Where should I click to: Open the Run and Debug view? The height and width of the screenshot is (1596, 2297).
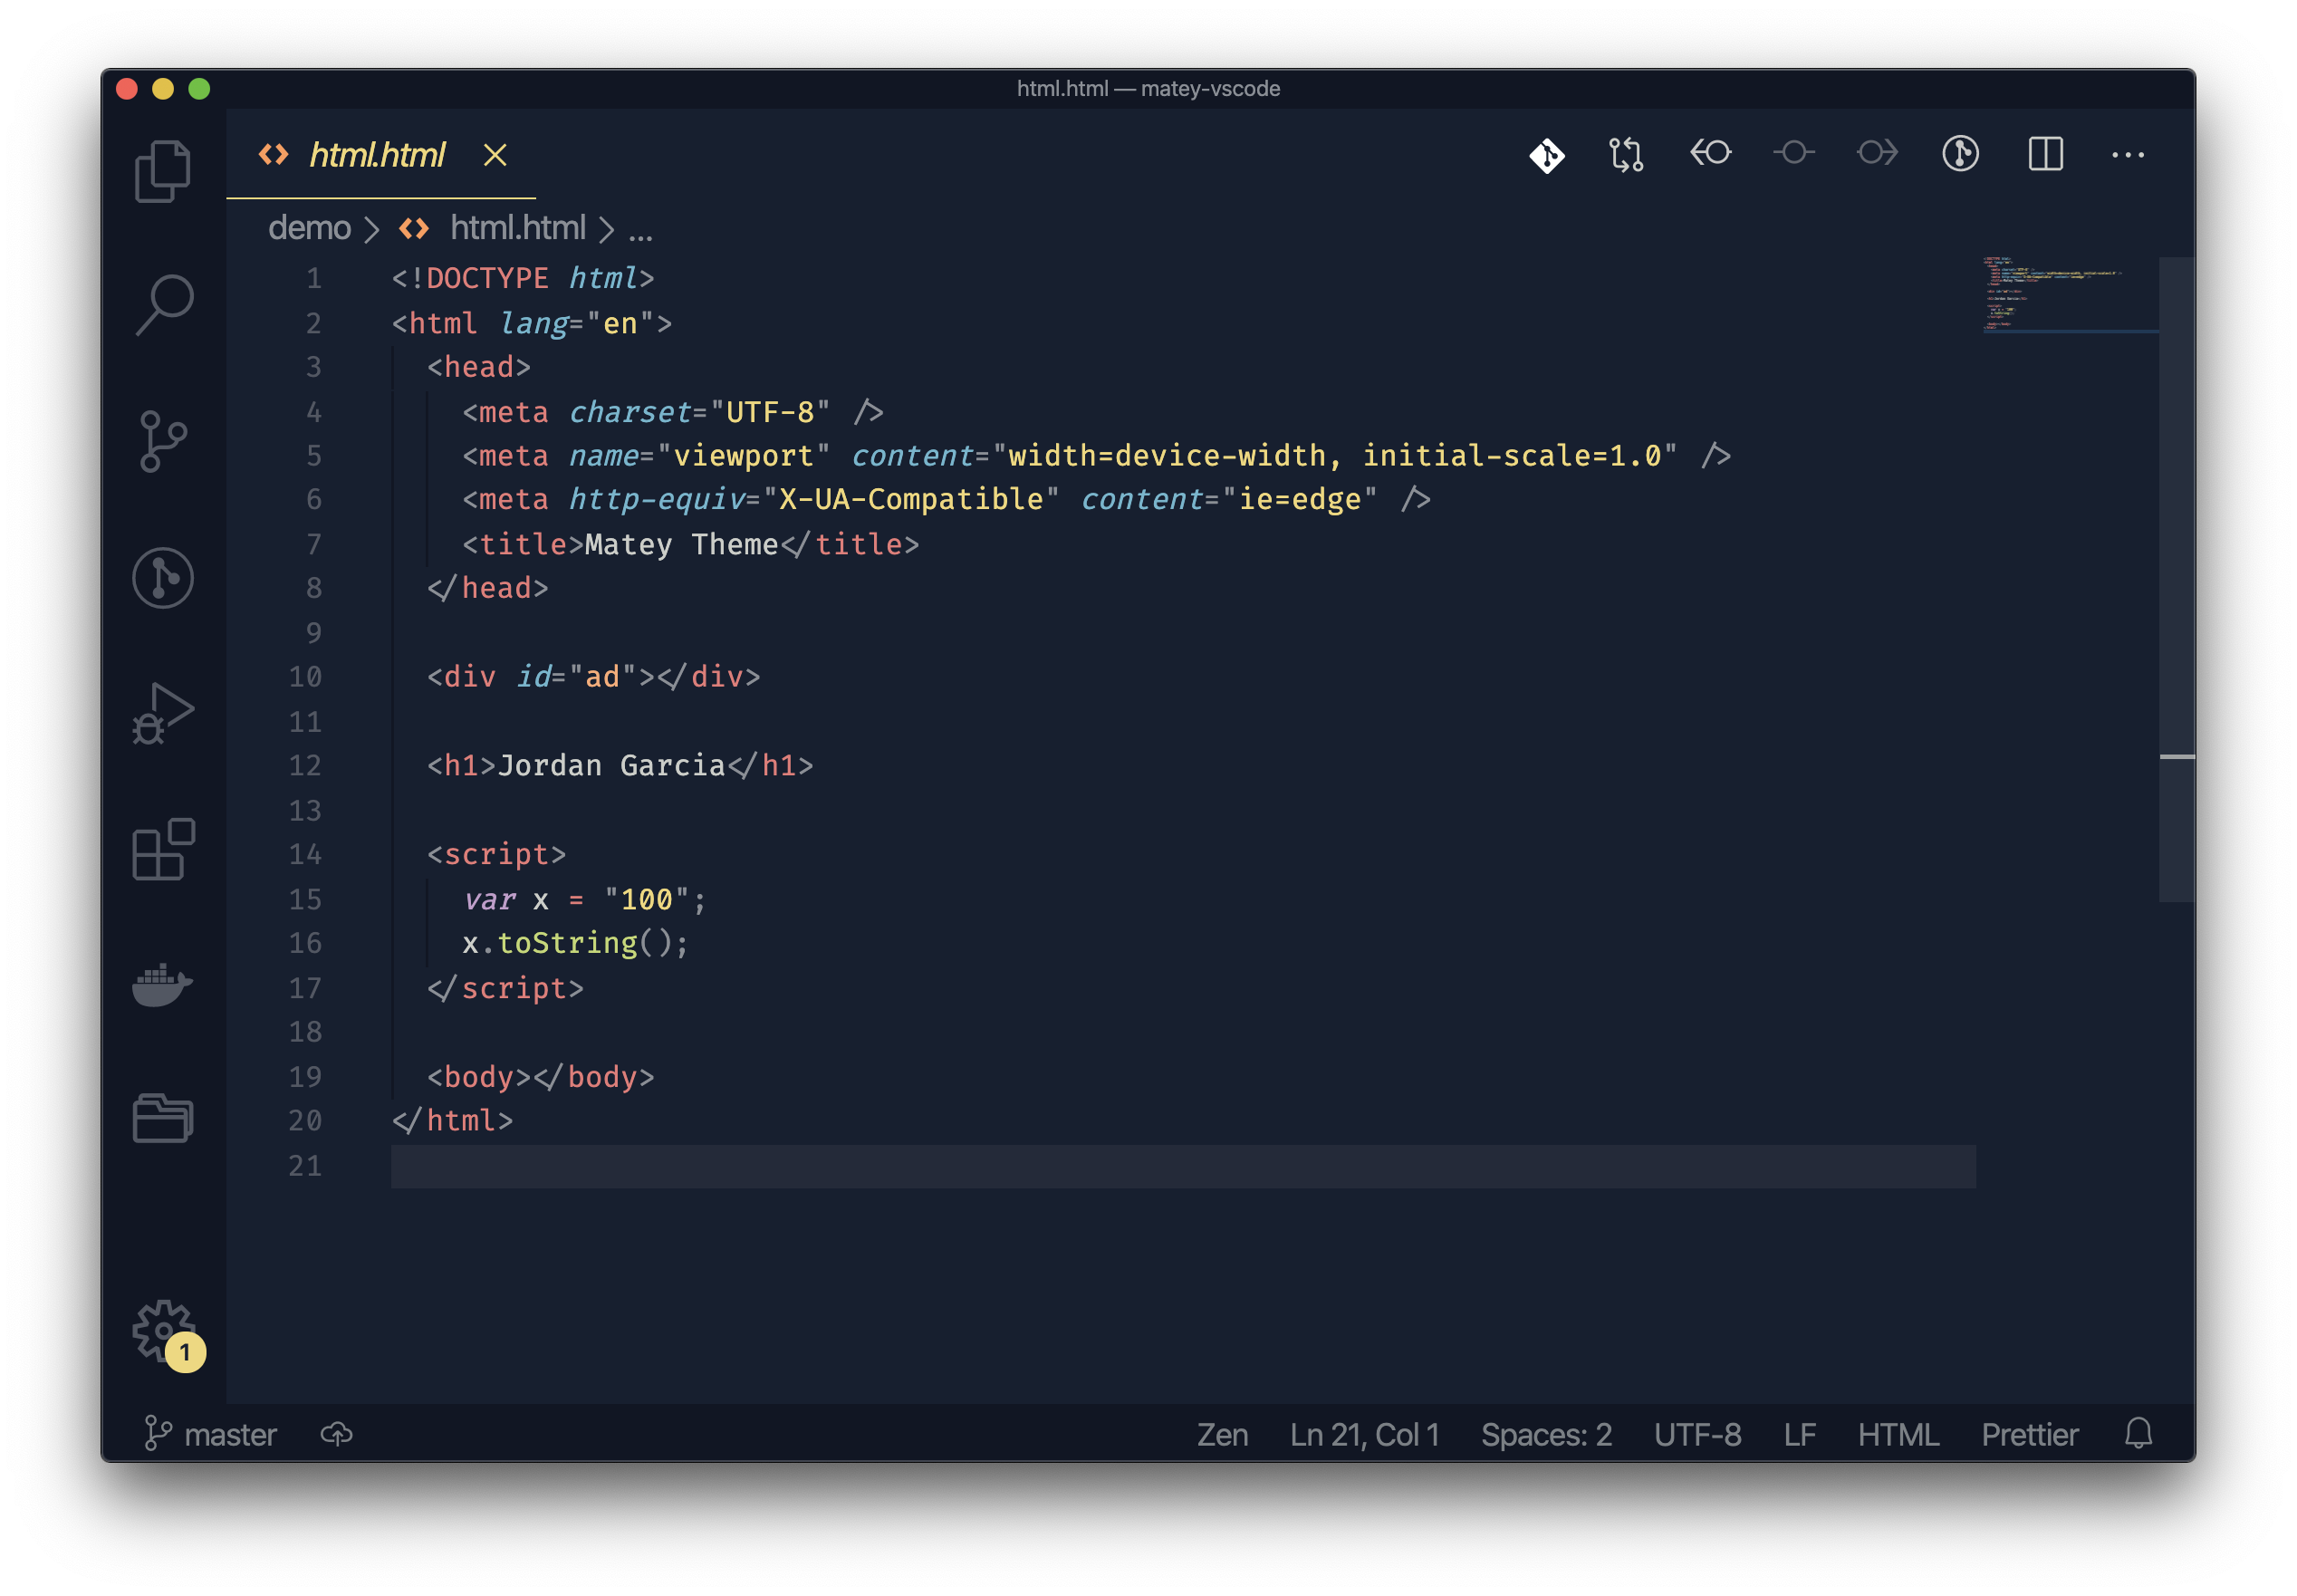point(162,714)
